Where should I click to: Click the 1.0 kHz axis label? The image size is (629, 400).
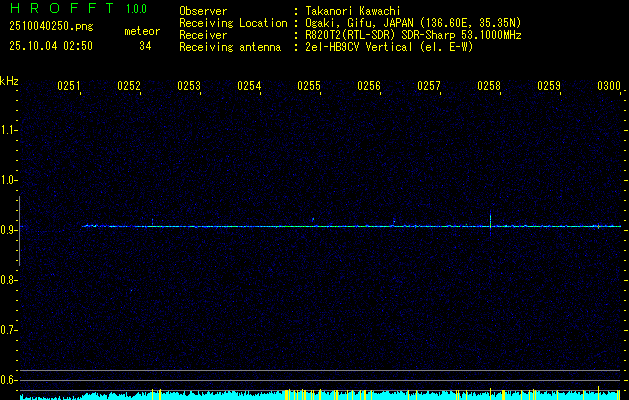[x=8, y=180]
